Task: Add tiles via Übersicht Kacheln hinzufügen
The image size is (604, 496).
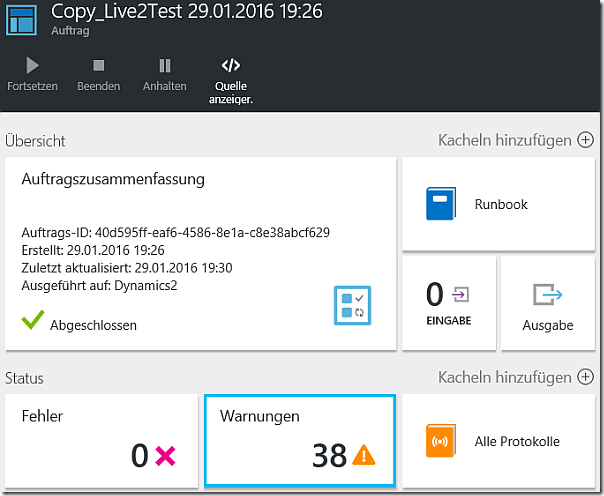Action: pyautogui.click(x=515, y=140)
